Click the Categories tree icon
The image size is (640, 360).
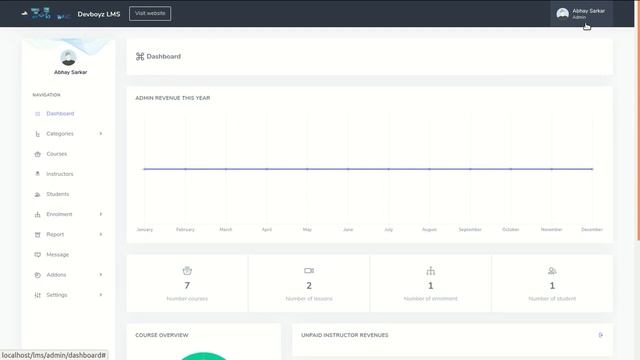click(38, 134)
